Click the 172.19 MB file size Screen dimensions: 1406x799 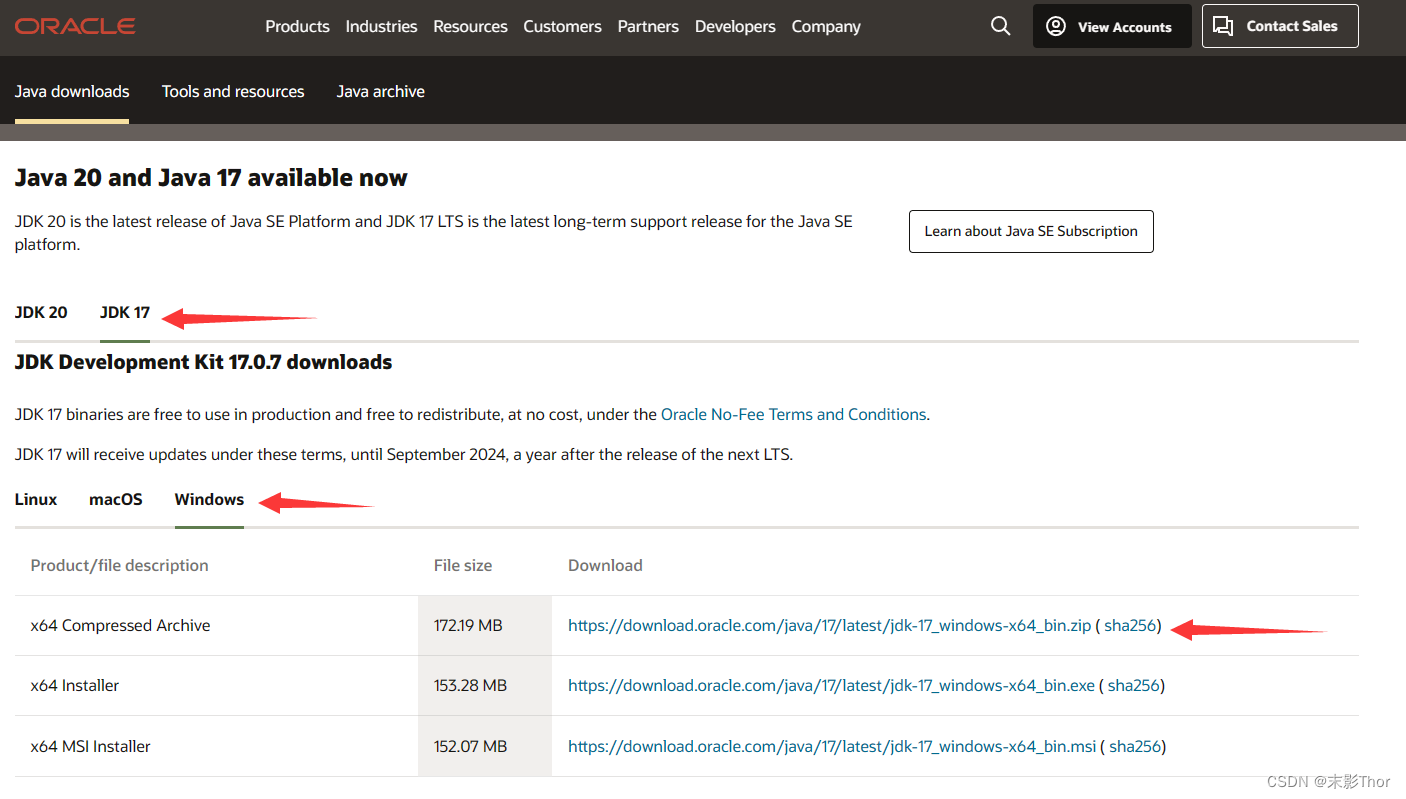(468, 626)
